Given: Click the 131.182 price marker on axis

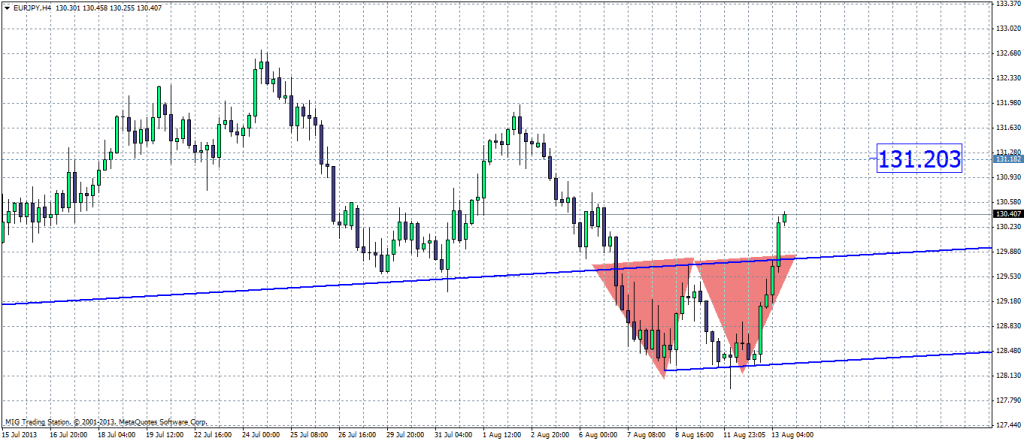Looking at the screenshot, I should (x=1006, y=159).
